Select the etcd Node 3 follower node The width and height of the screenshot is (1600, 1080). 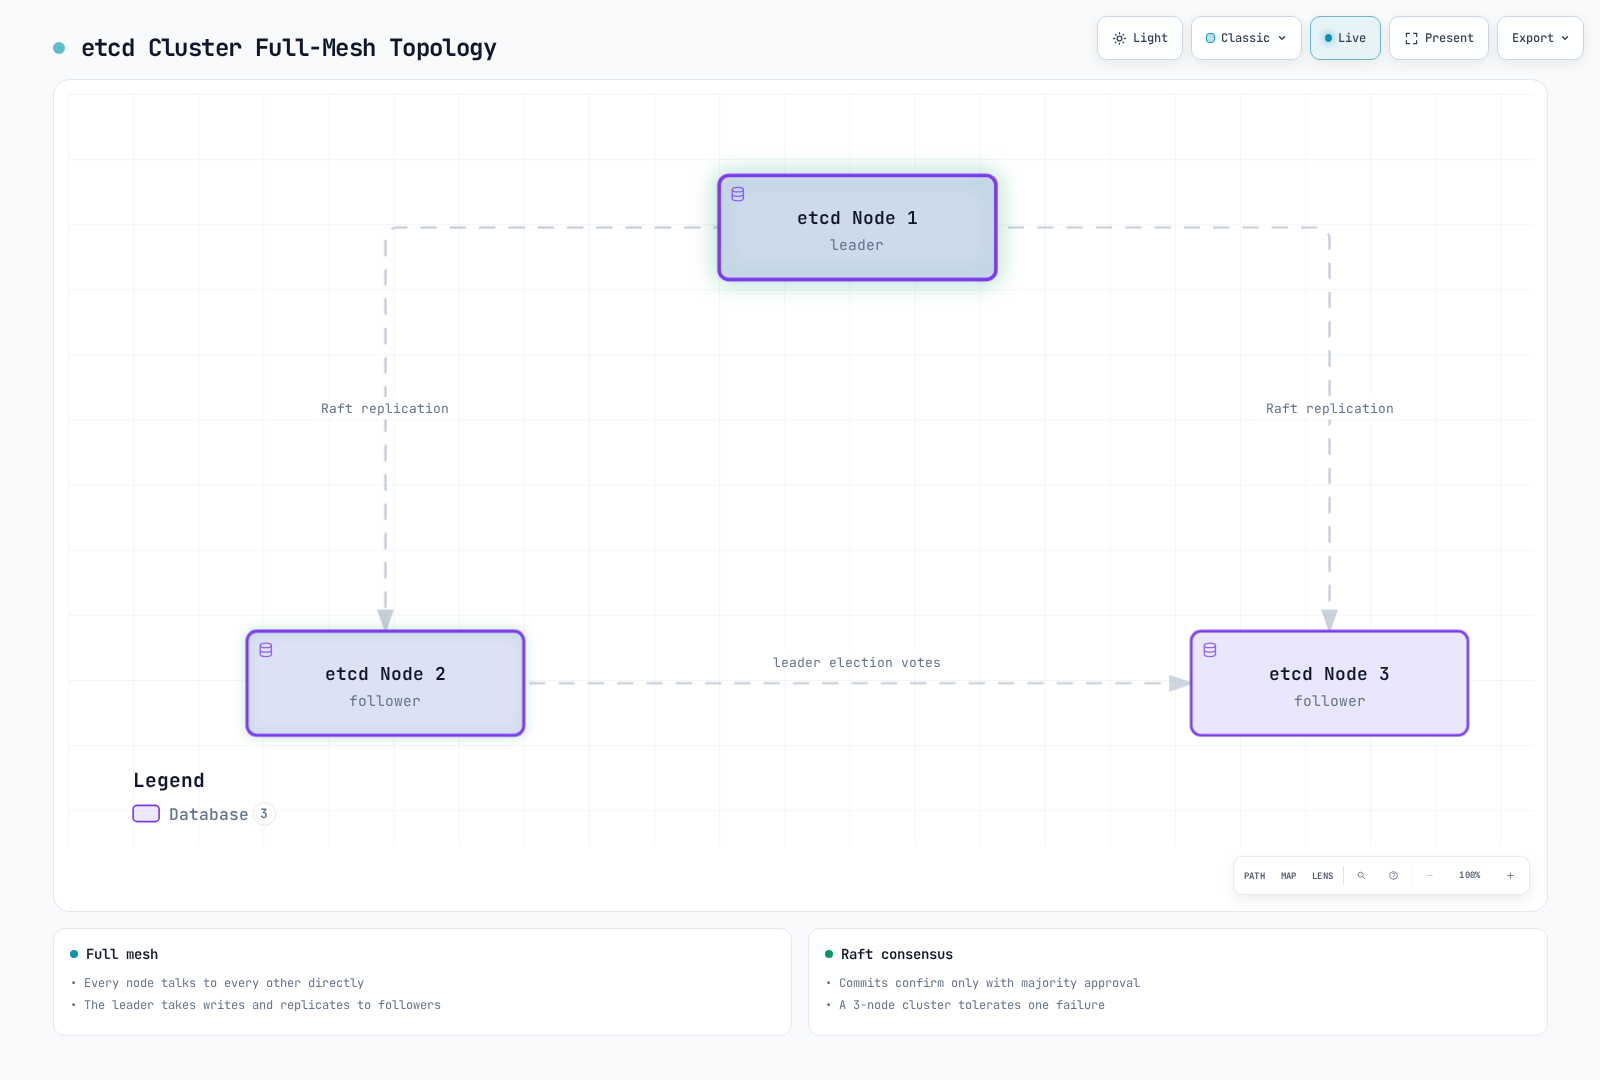[x=1329, y=684]
